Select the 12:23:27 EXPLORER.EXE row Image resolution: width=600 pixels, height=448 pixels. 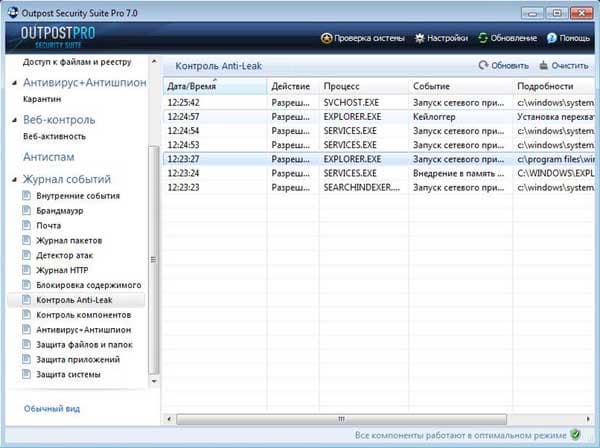(x=379, y=159)
